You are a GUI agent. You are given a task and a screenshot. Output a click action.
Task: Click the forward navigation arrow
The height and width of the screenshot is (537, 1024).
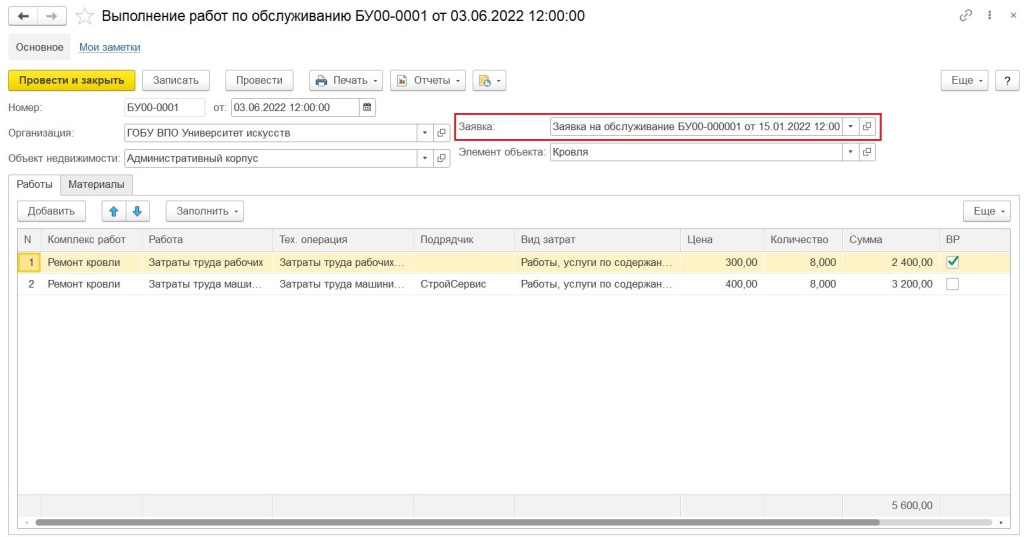[x=52, y=16]
